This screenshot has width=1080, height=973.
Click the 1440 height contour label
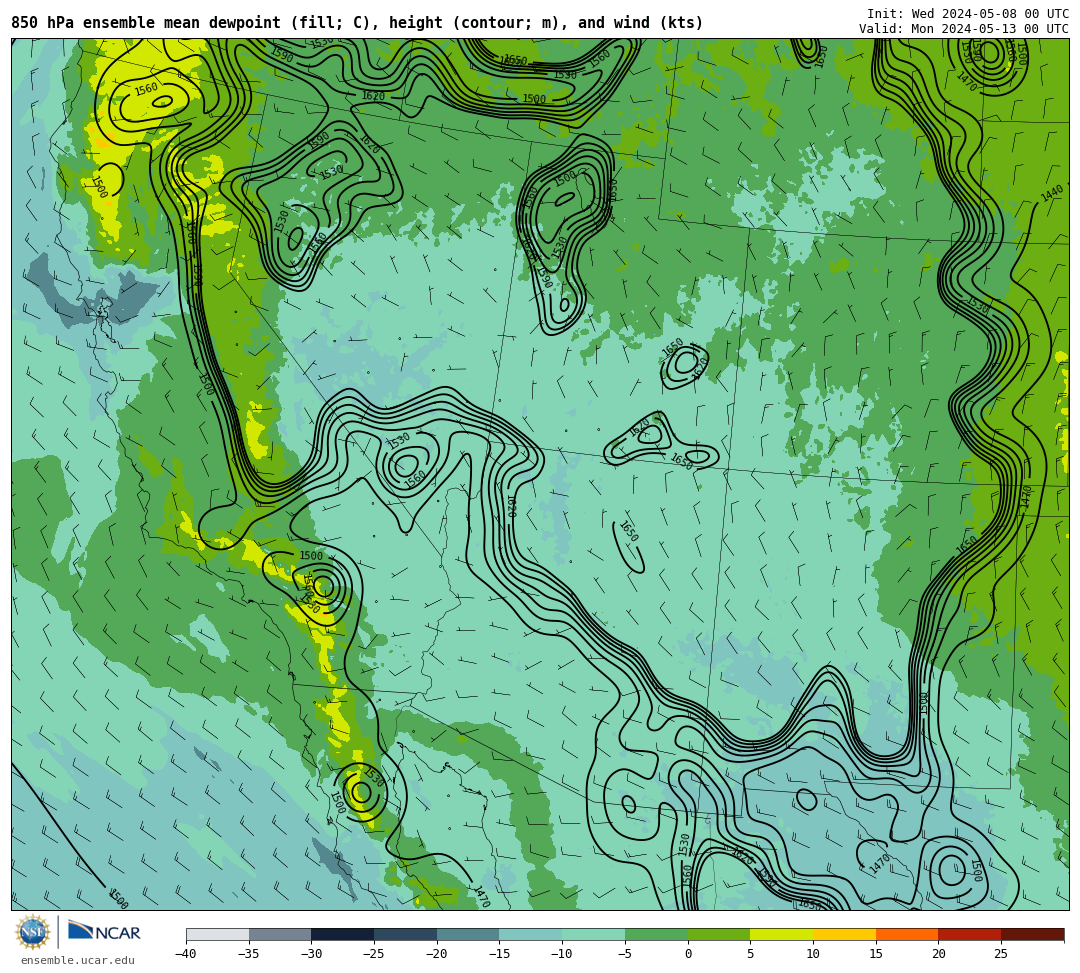click(x=1052, y=194)
